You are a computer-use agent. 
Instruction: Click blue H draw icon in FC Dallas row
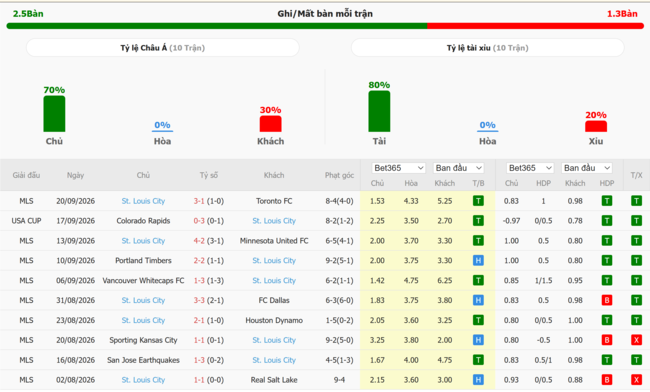pos(478,300)
